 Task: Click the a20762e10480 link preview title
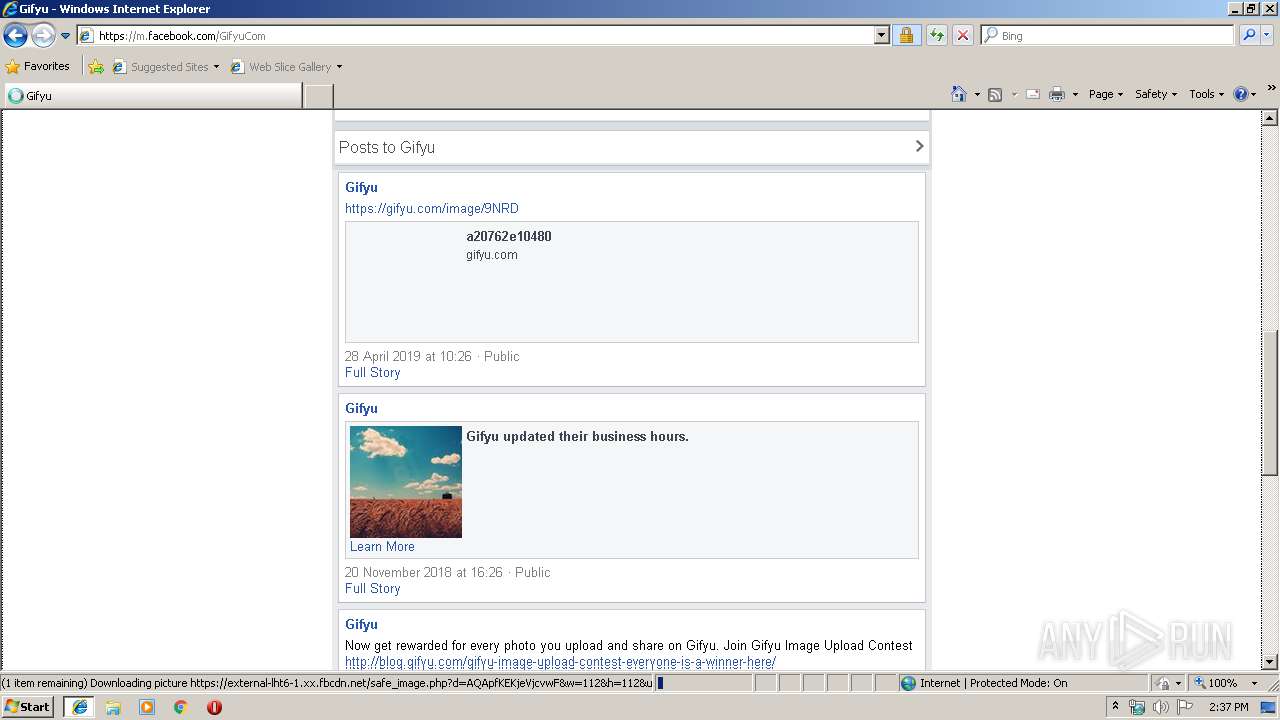(x=508, y=237)
